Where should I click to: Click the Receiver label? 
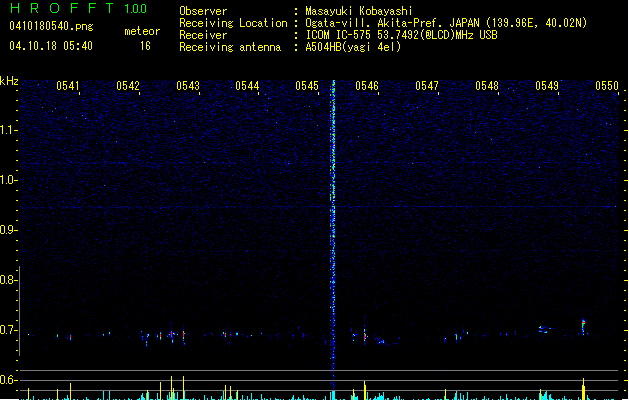coord(203,35)
